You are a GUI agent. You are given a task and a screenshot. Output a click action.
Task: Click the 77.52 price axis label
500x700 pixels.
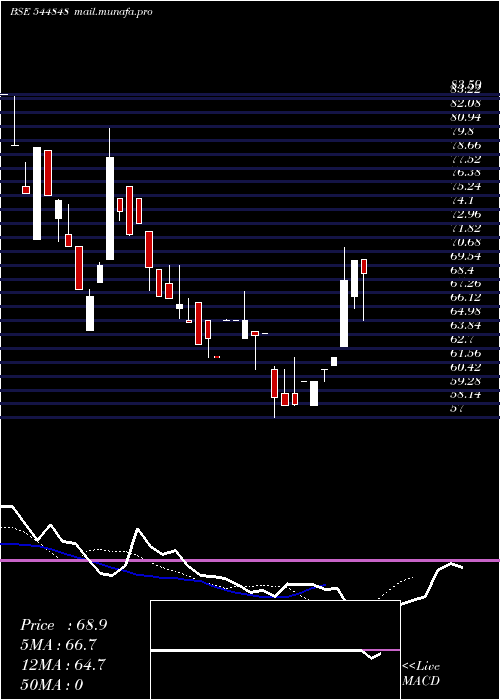click(x=466, y=159)
